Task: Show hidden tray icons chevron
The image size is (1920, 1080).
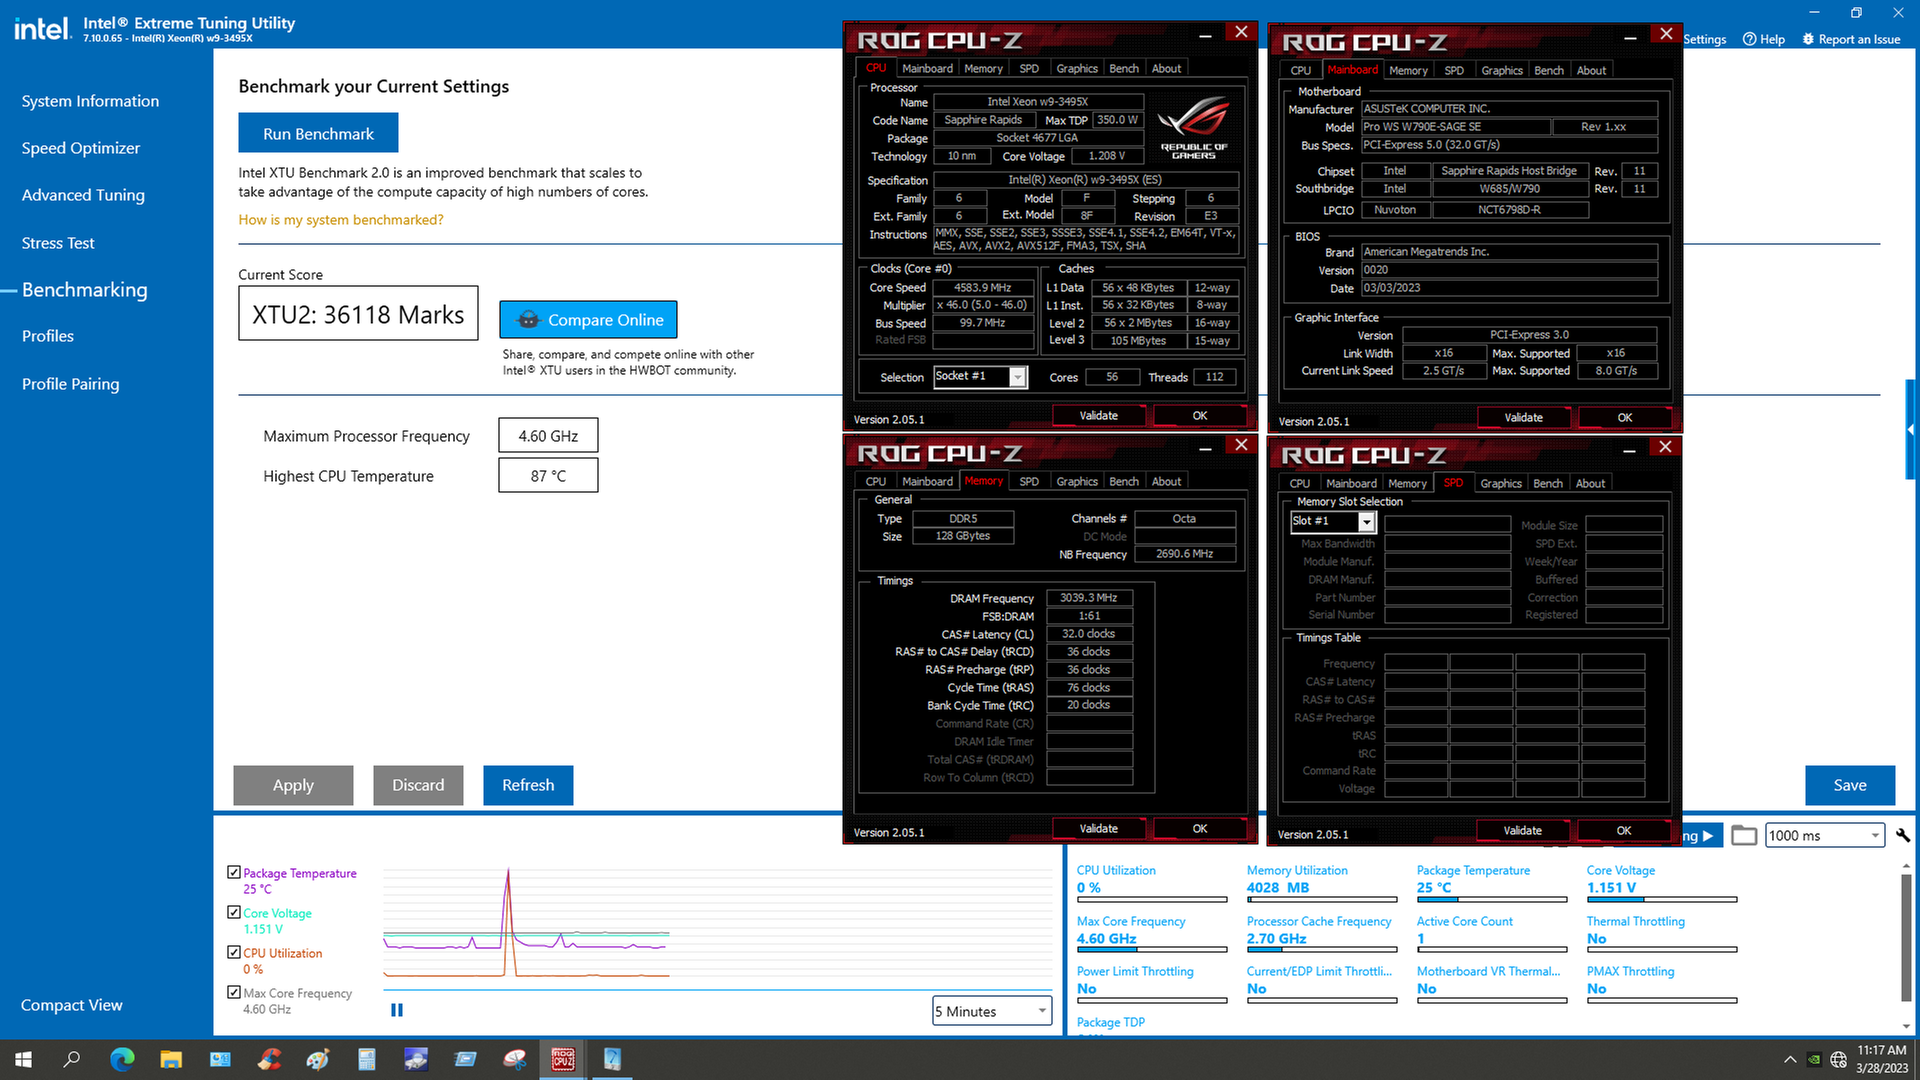Action: click(1789, 1060)
